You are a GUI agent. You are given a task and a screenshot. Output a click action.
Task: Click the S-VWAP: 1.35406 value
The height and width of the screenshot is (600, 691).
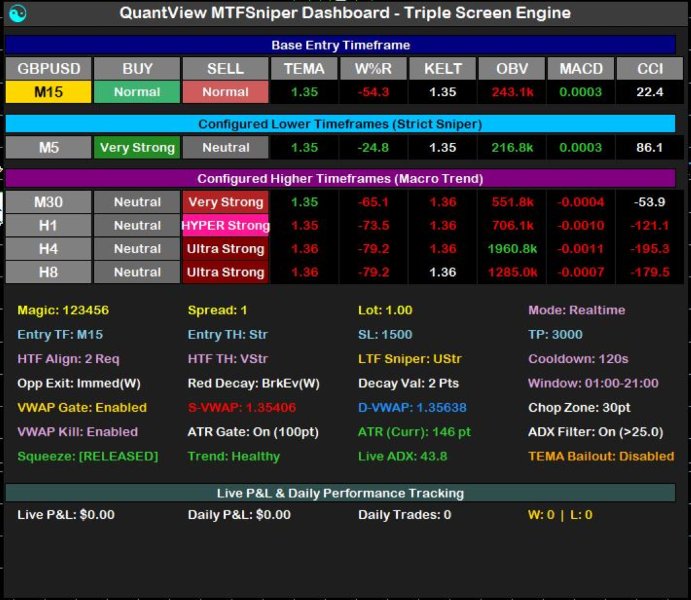coord(241,407)
